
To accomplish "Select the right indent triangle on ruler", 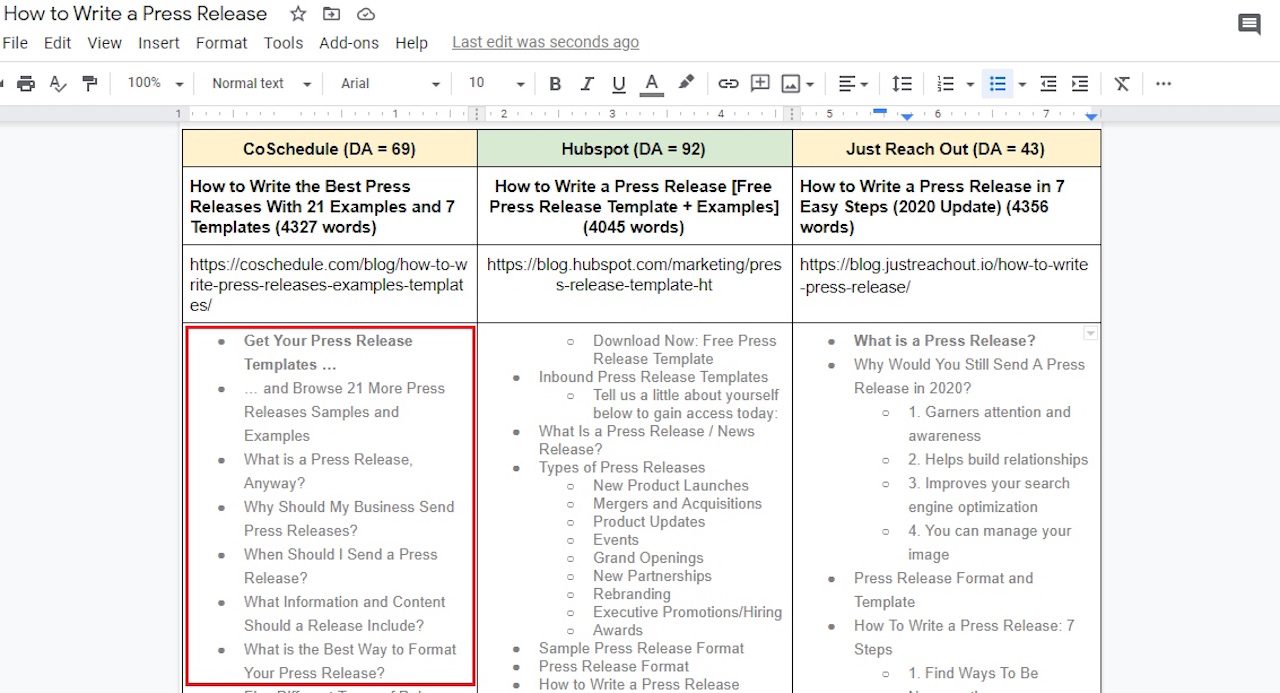I will [1092, 118].
